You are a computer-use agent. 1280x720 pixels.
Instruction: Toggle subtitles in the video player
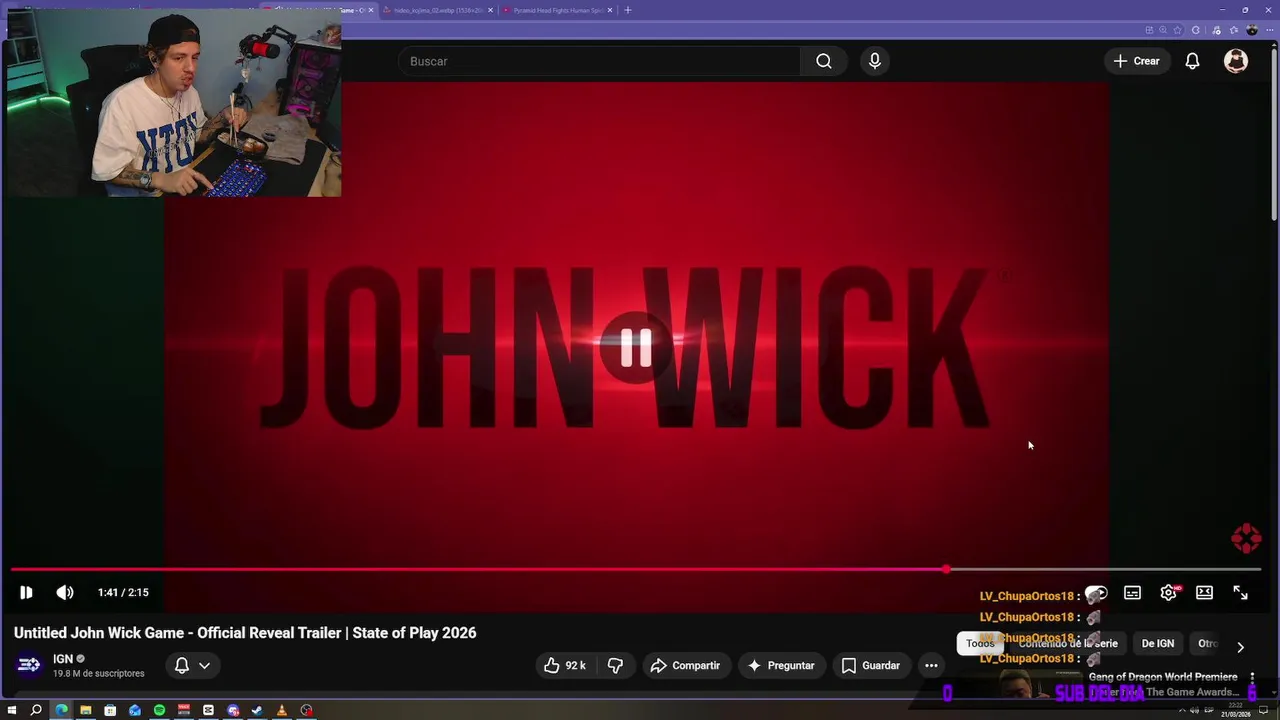pos(1132,593)
